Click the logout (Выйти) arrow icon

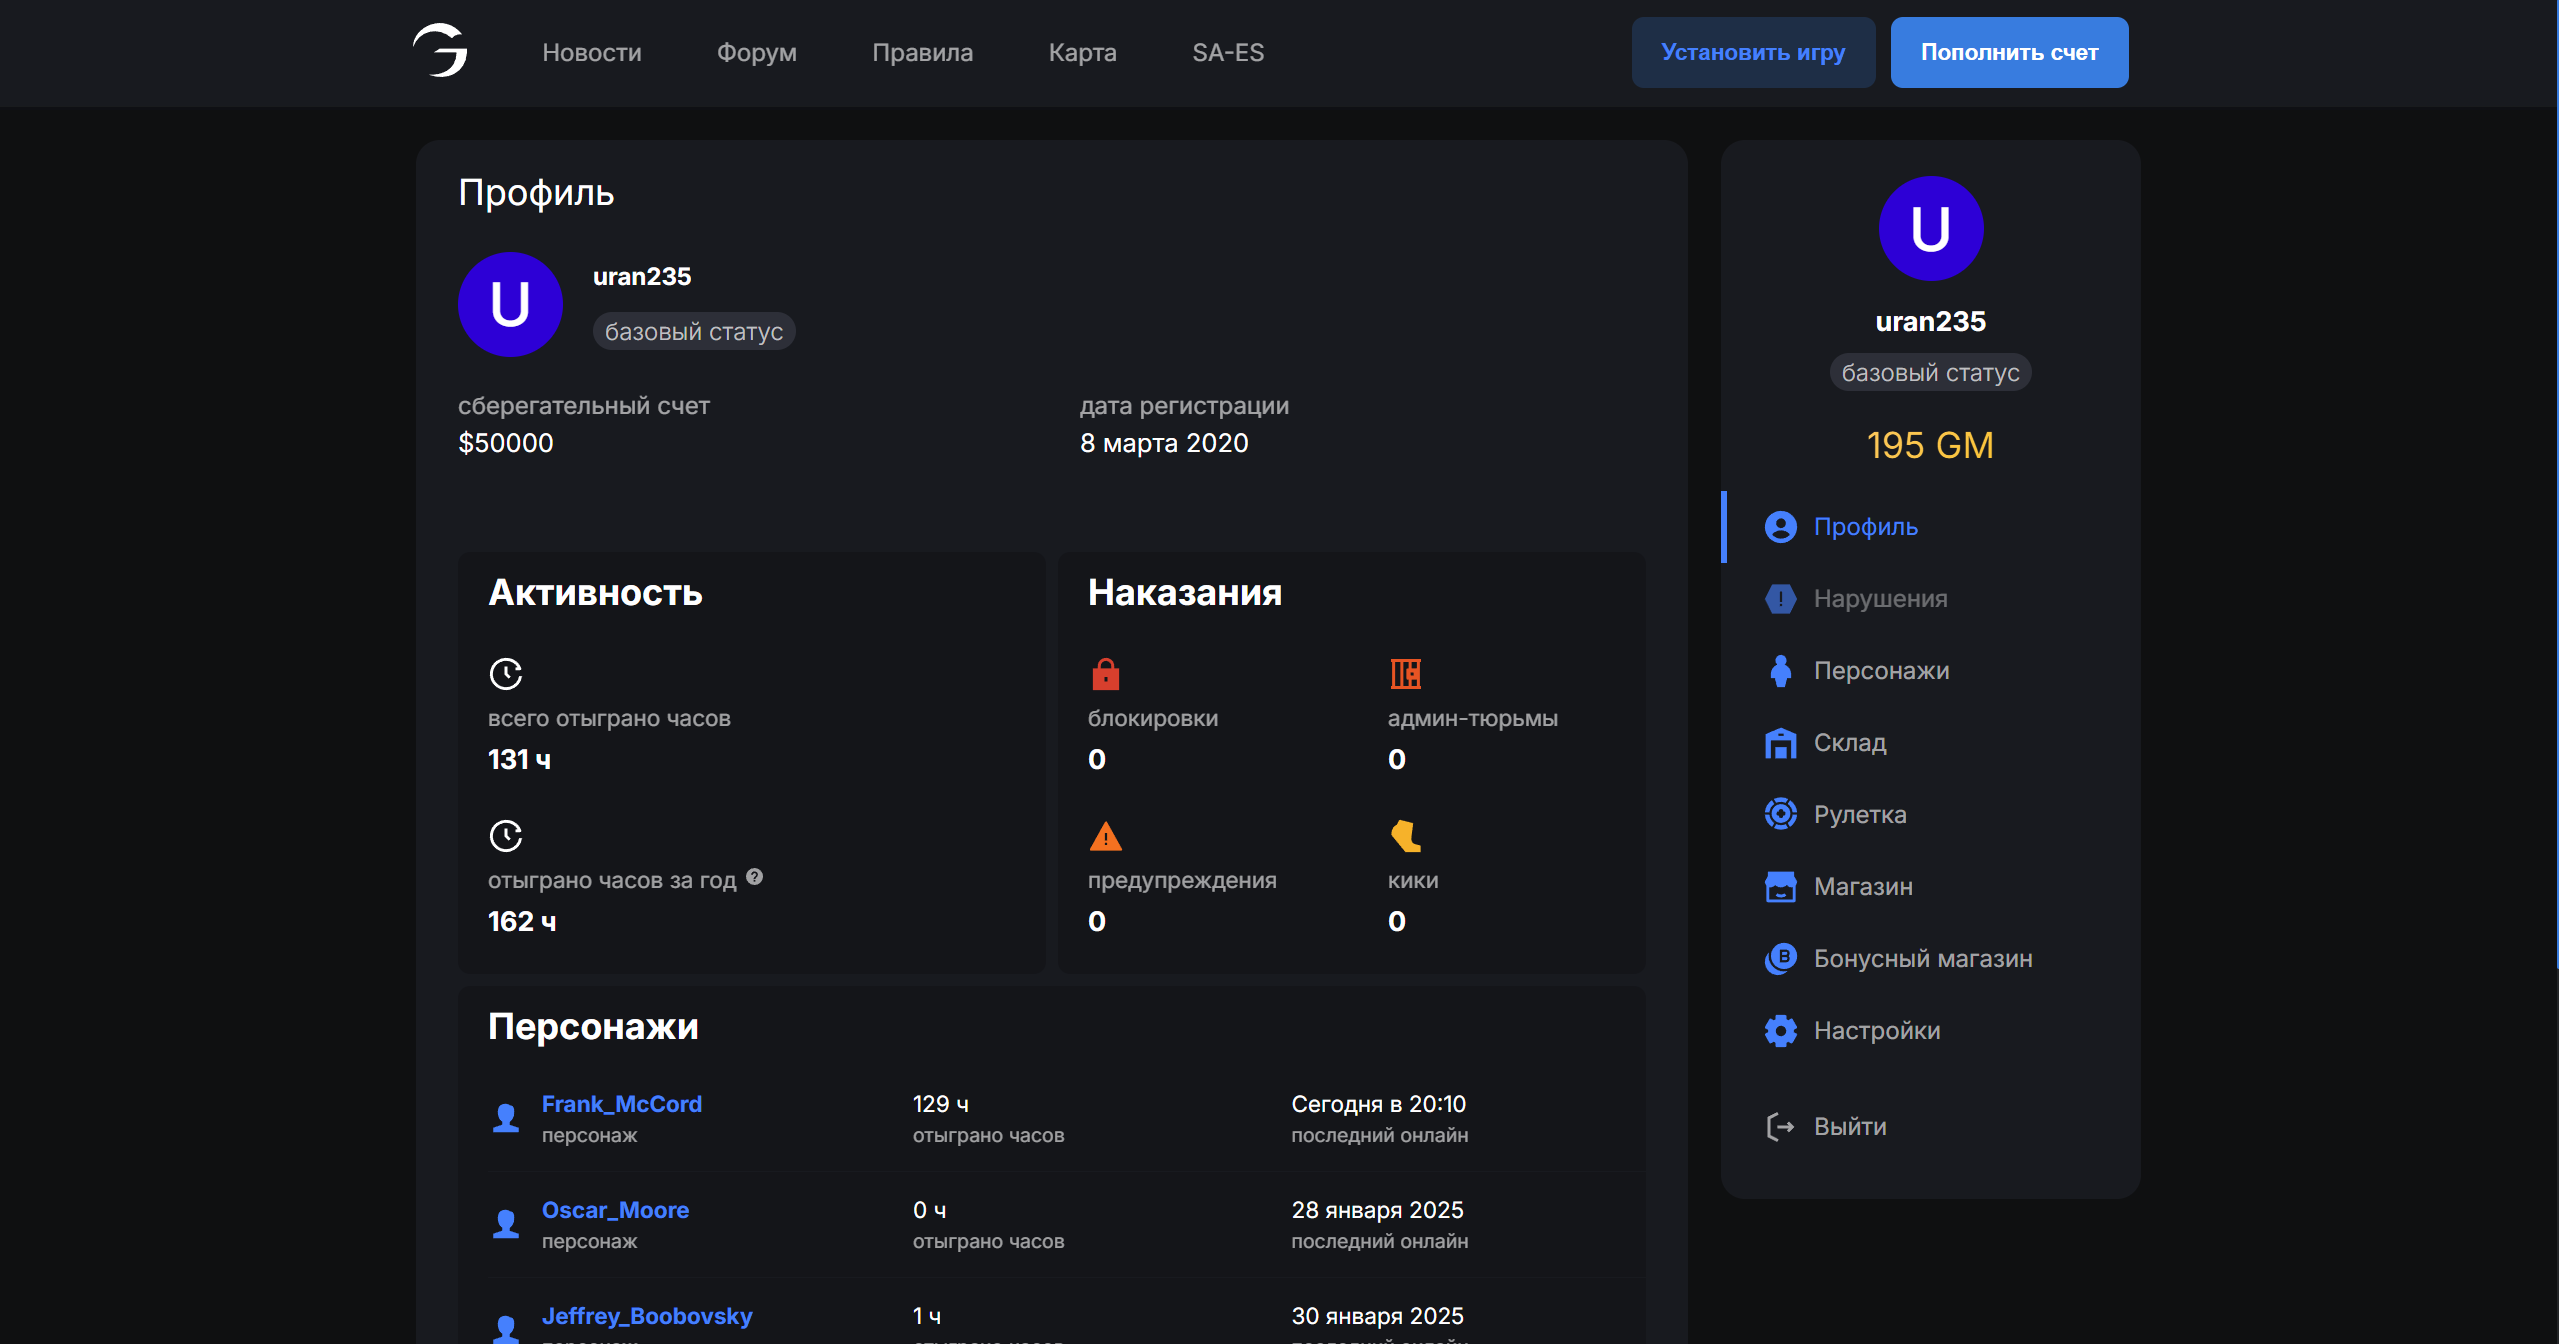pos(1780,1126)
